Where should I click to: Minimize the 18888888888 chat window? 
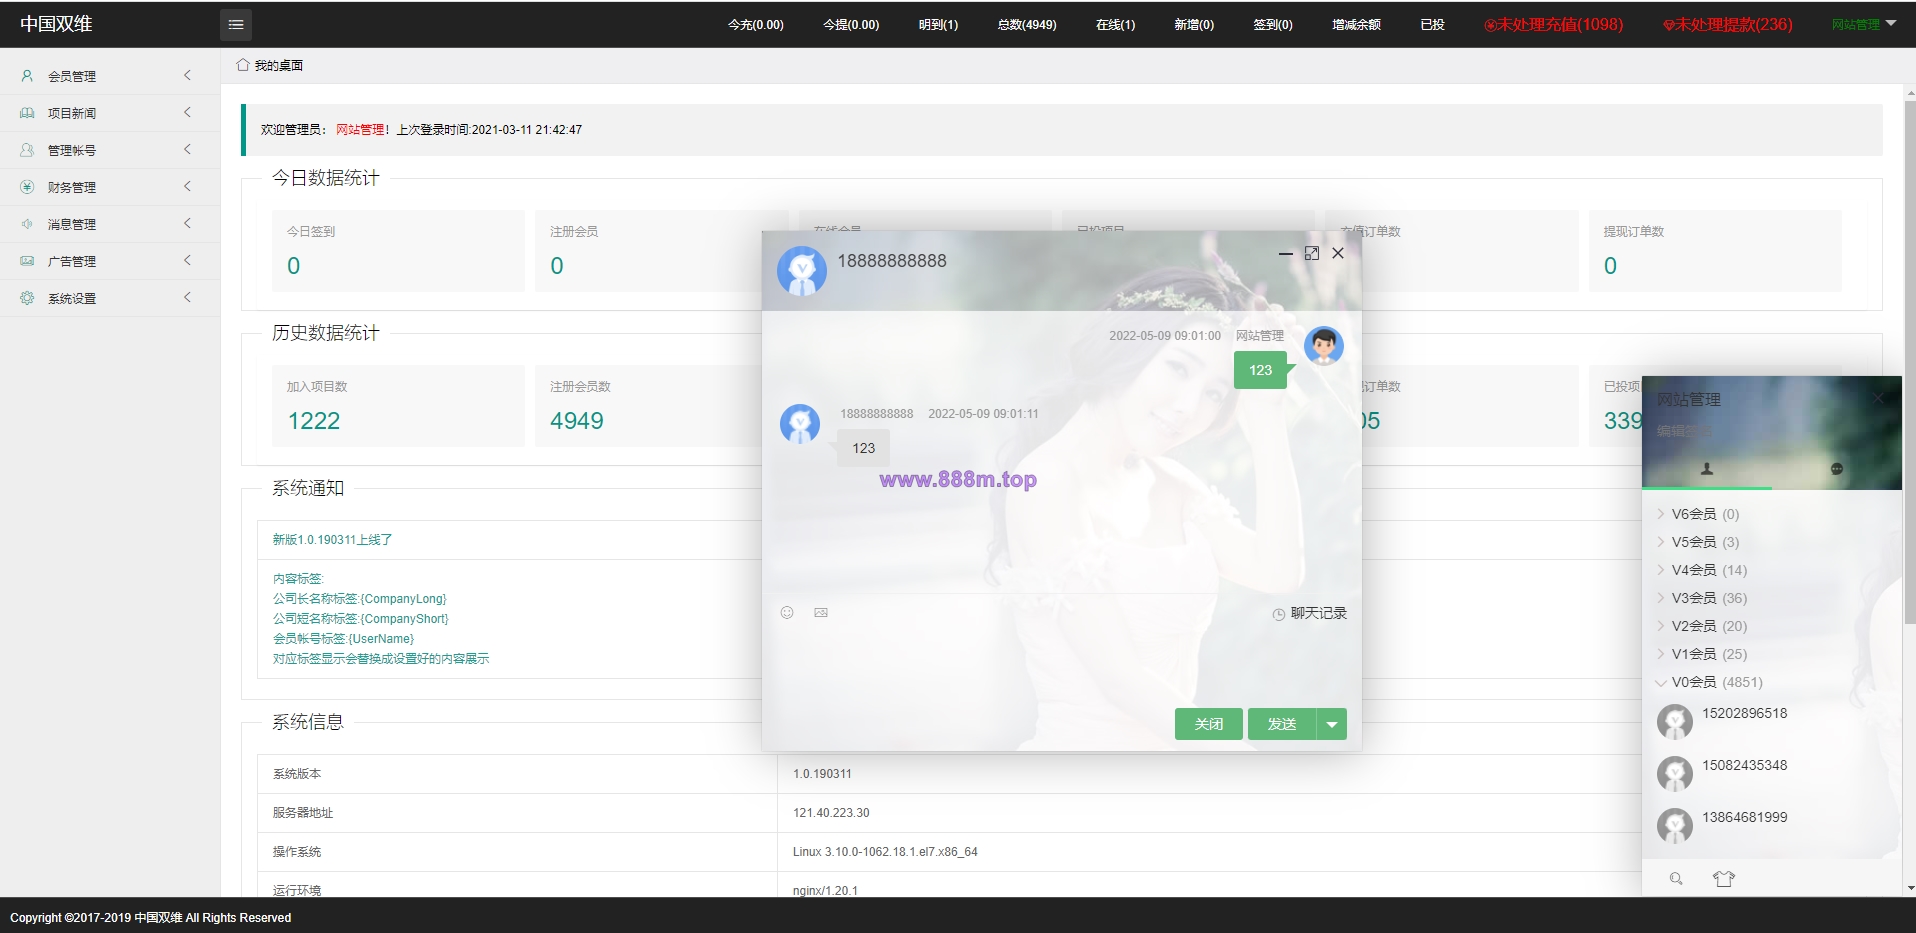tap(1286, 254)
